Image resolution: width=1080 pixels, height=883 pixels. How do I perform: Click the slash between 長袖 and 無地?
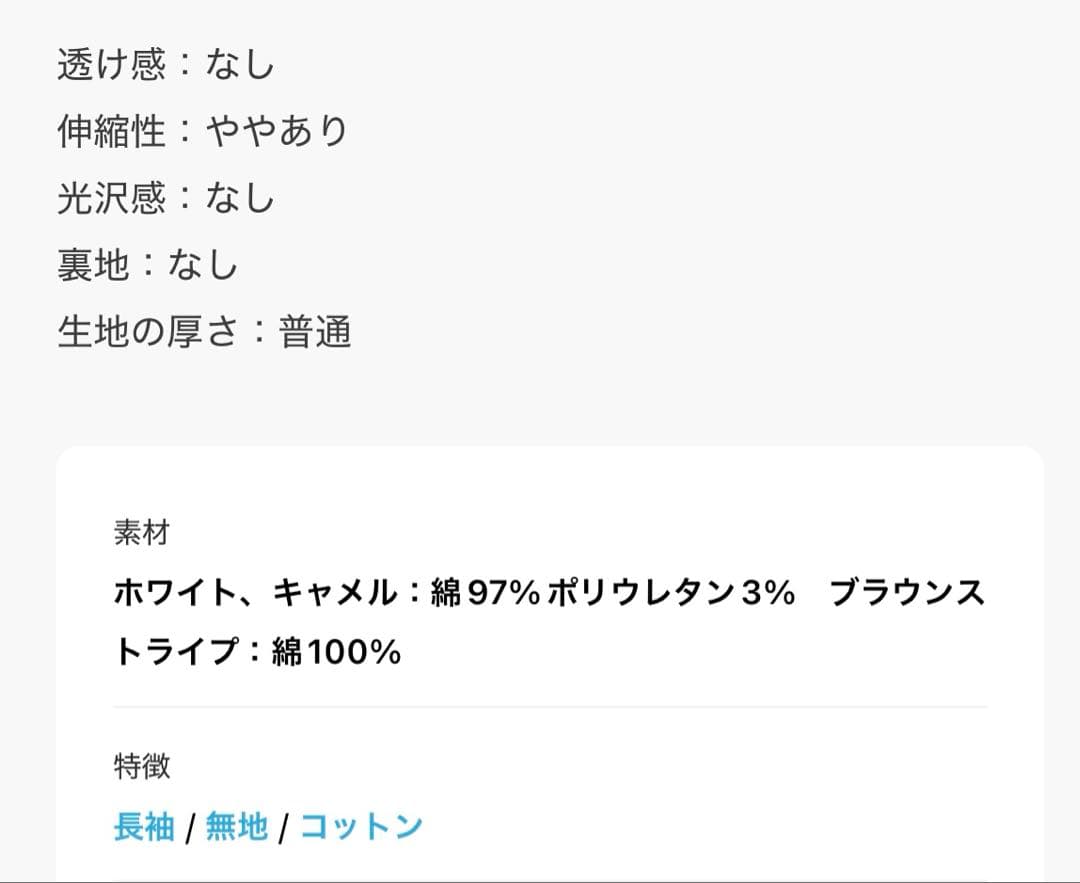click(x=190, y=827)
